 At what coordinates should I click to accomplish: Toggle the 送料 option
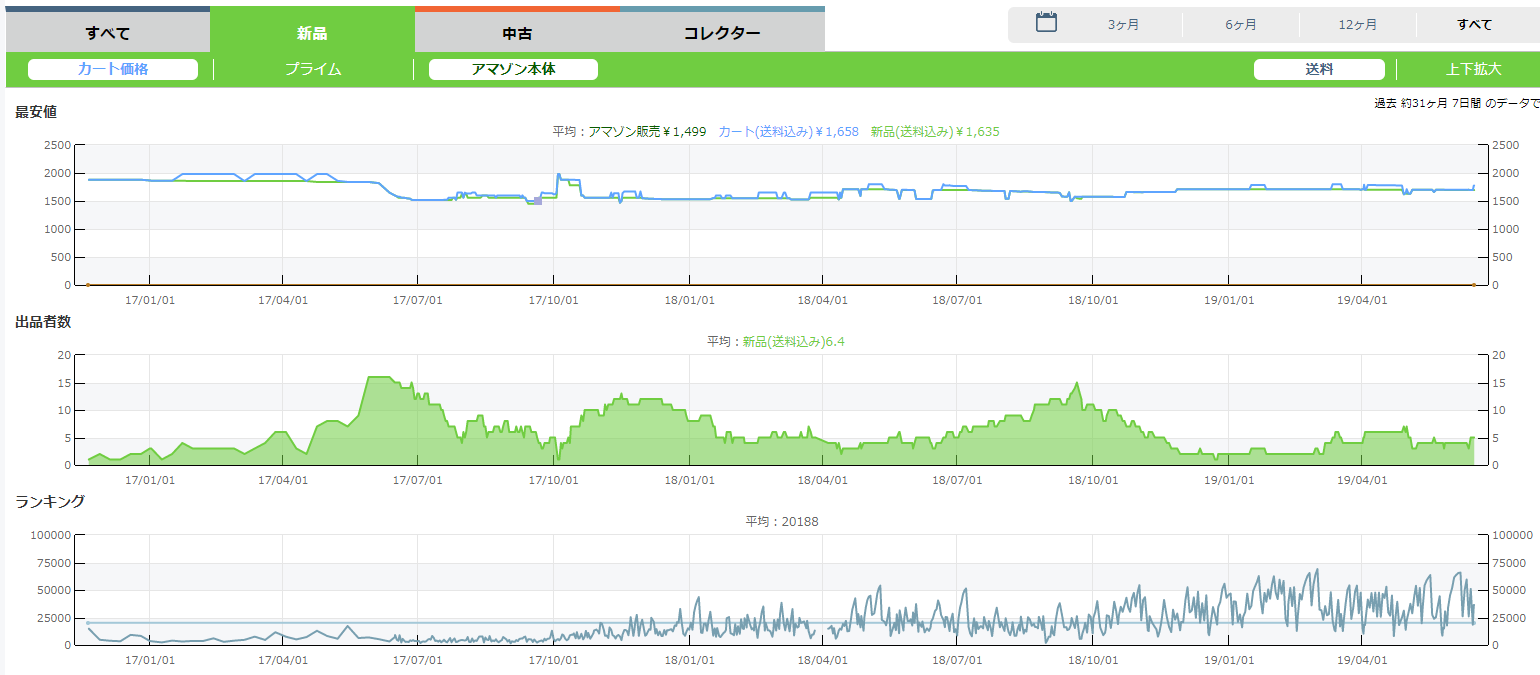[1319, 69]
